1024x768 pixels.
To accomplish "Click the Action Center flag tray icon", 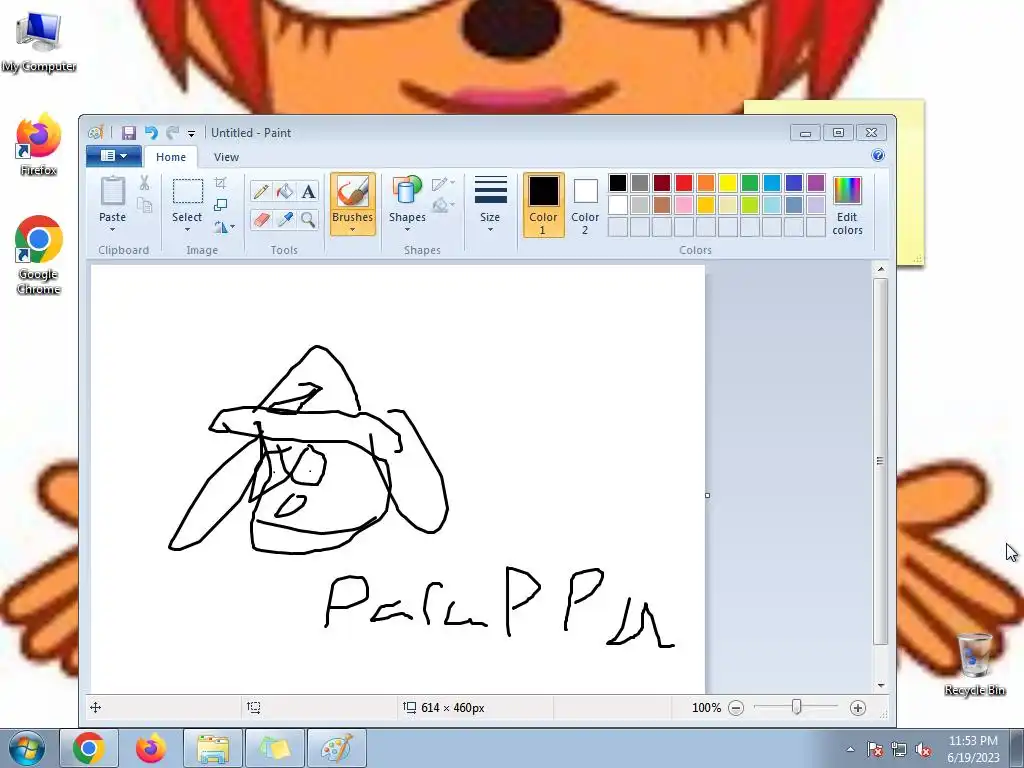I will tap(875, 750).
